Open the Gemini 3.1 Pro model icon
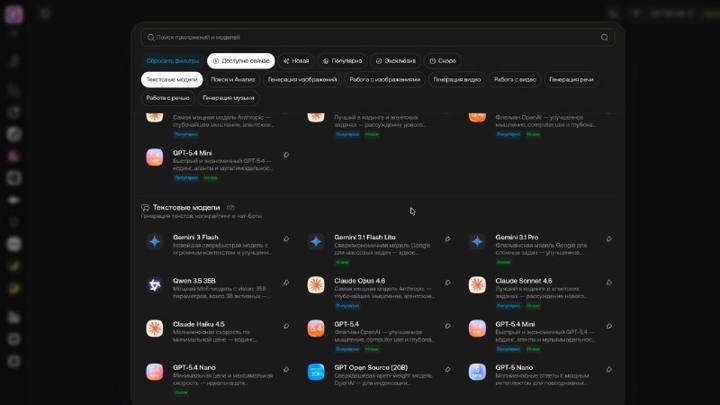720x405 pixels. point(477,242)
